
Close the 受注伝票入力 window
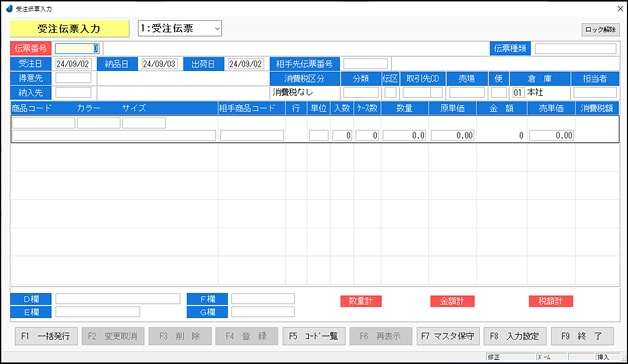point(620,8)
